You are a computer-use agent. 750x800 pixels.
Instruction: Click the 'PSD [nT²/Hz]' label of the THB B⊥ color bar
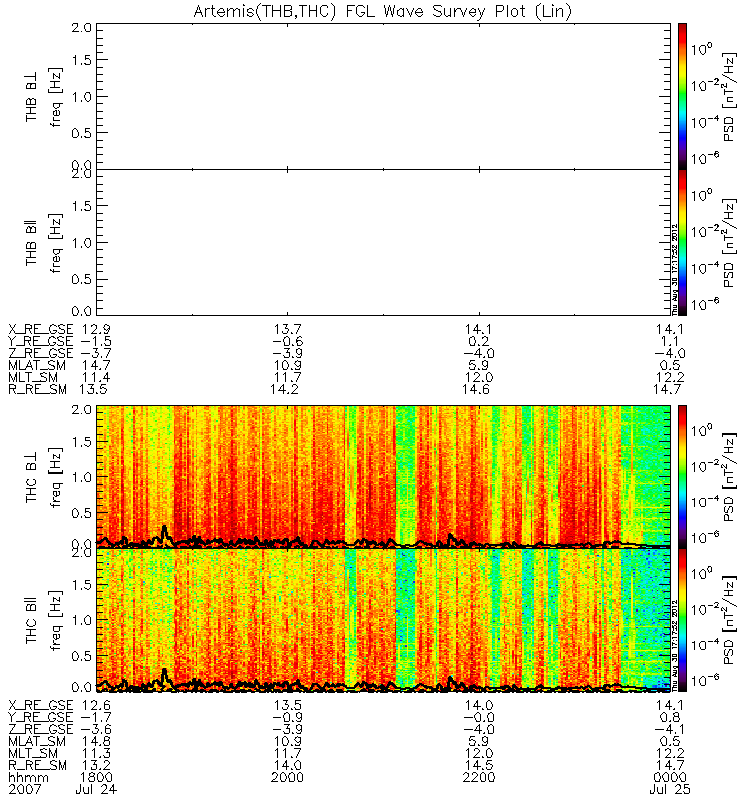pyautogui.click(x=729, y=96)
